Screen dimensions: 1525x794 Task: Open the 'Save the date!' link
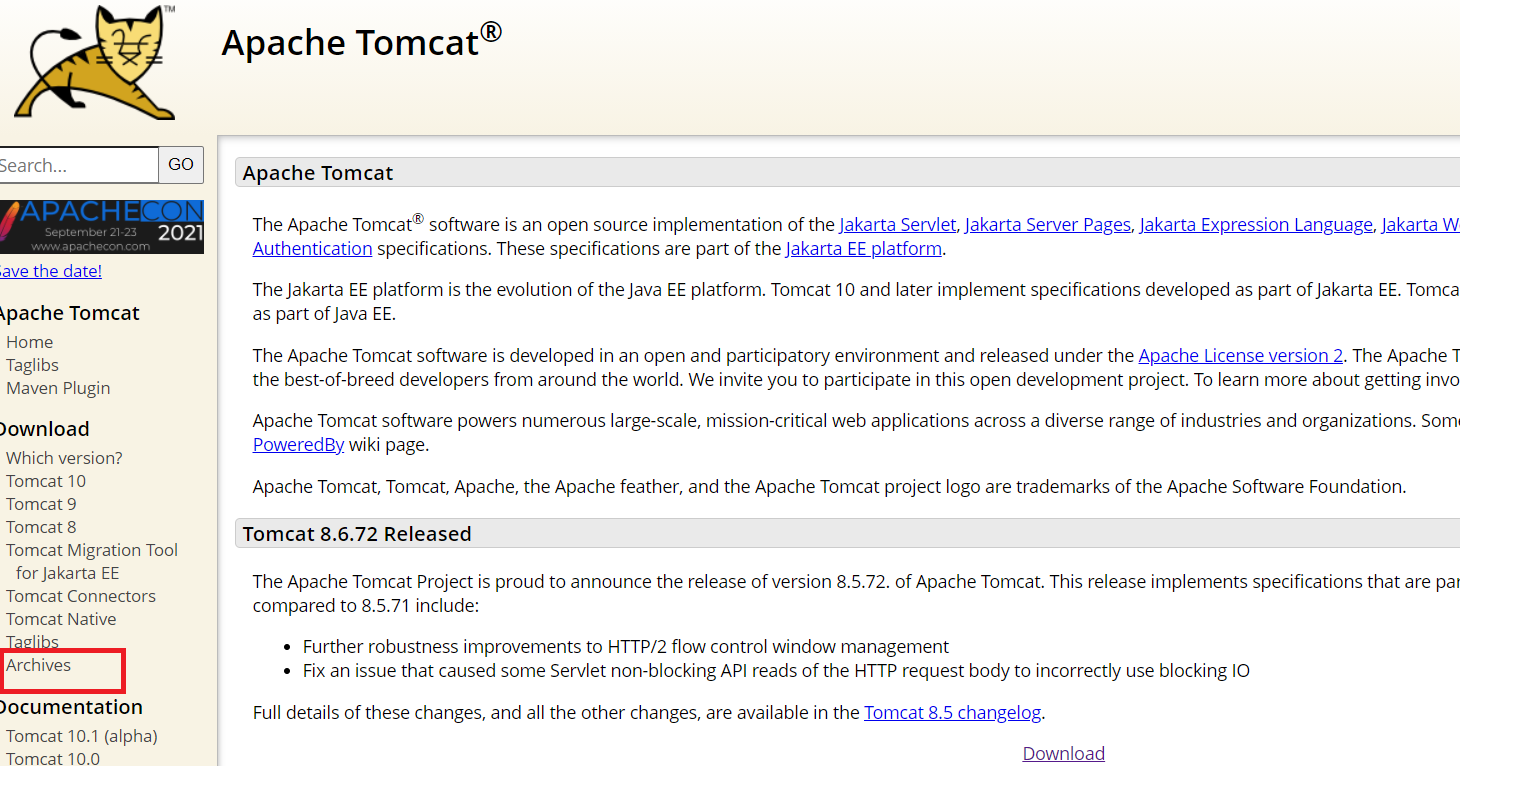[50, 270]
